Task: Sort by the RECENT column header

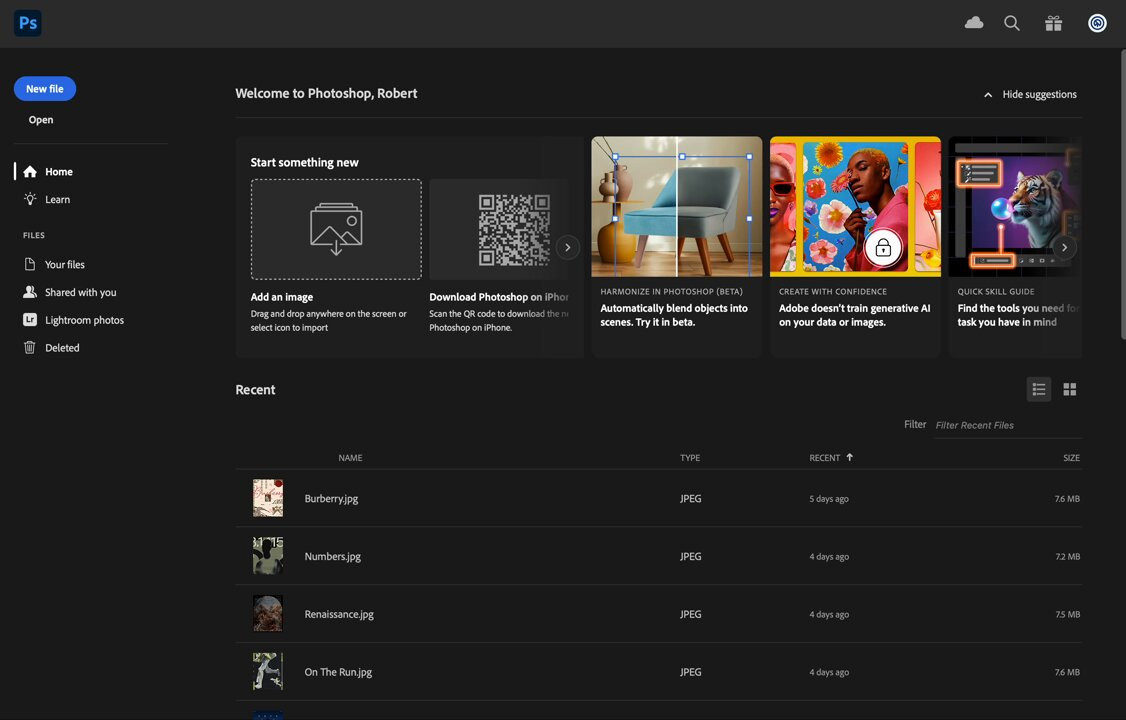Action: pyautogui.click(x=824, y=458)
